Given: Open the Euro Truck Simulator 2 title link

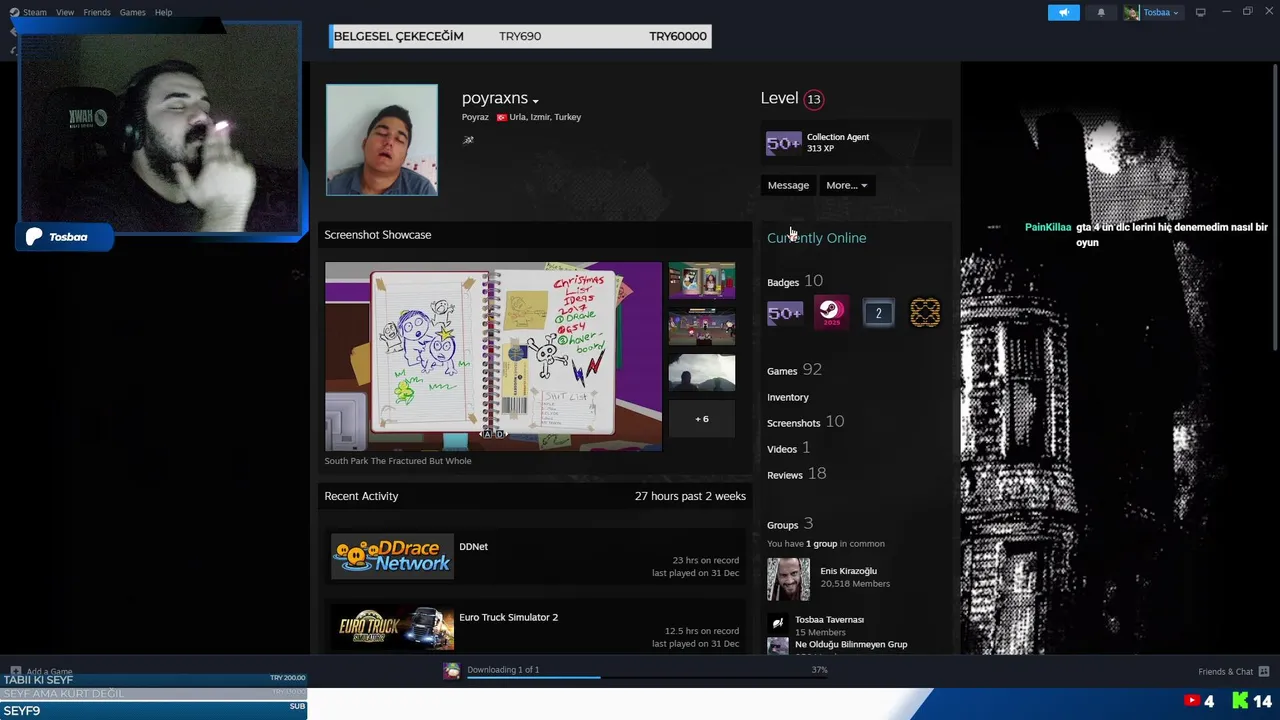Looking at the screenshot, I should 508,617.
